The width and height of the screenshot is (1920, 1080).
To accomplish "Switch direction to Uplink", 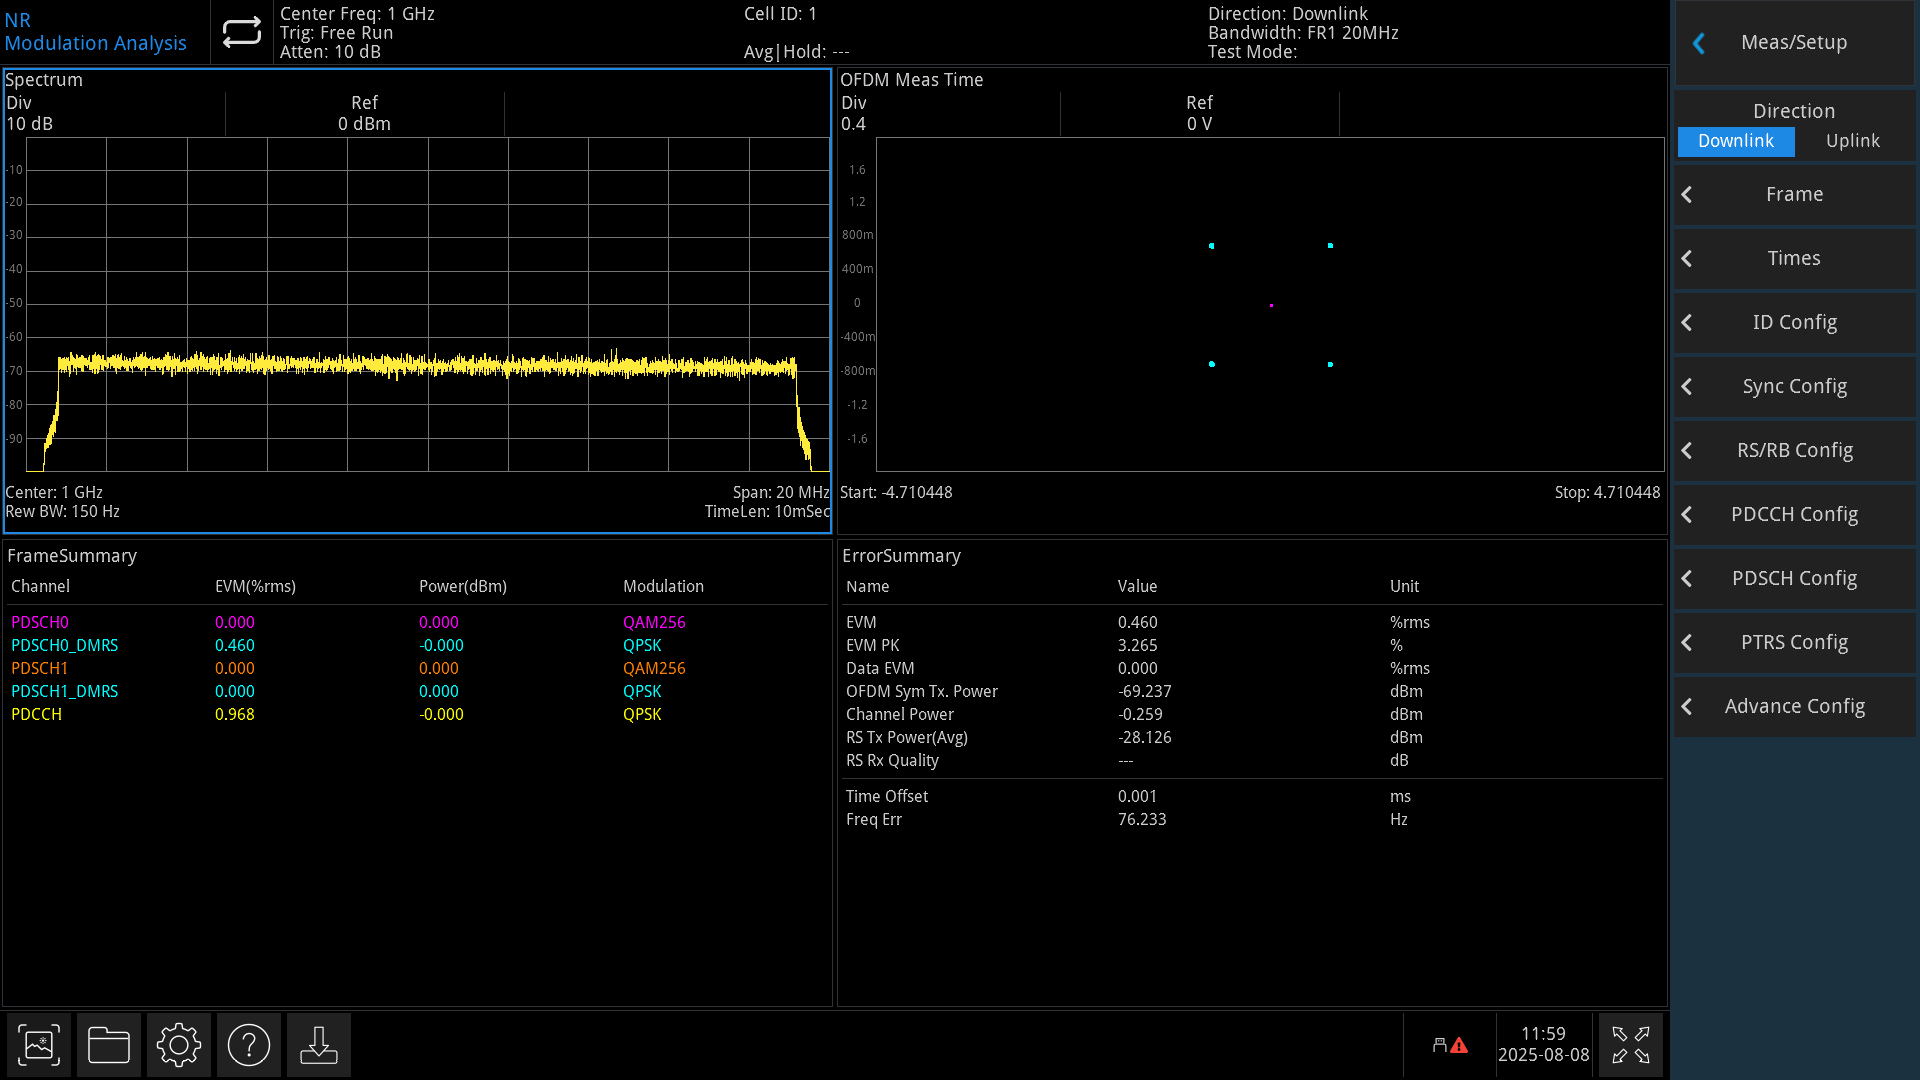I will pyautogui.click(x=1853, y=141).
